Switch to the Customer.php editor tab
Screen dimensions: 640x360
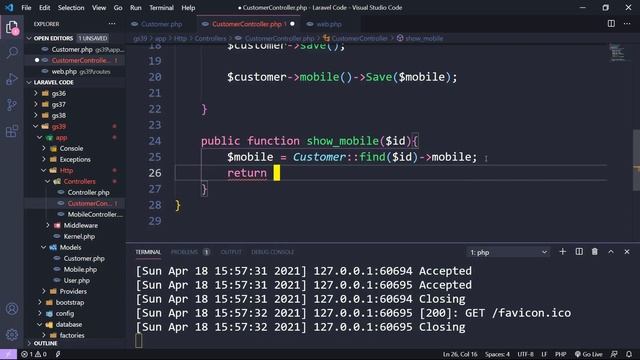(161, 24)
